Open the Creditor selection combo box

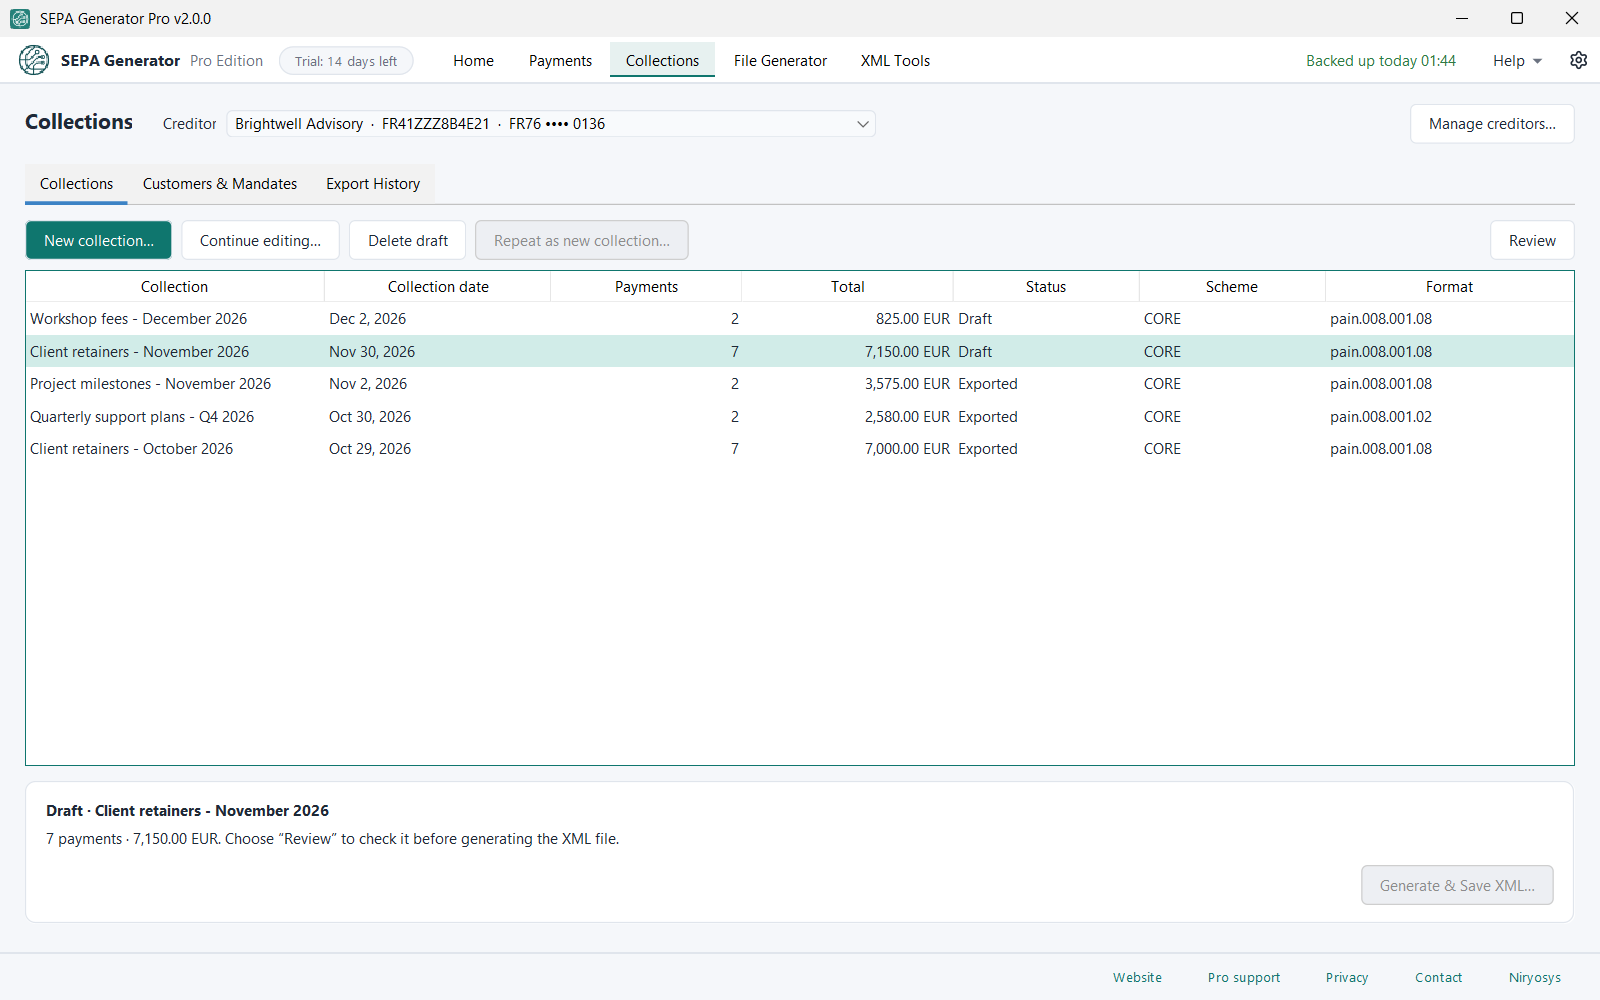pos(551,124)
